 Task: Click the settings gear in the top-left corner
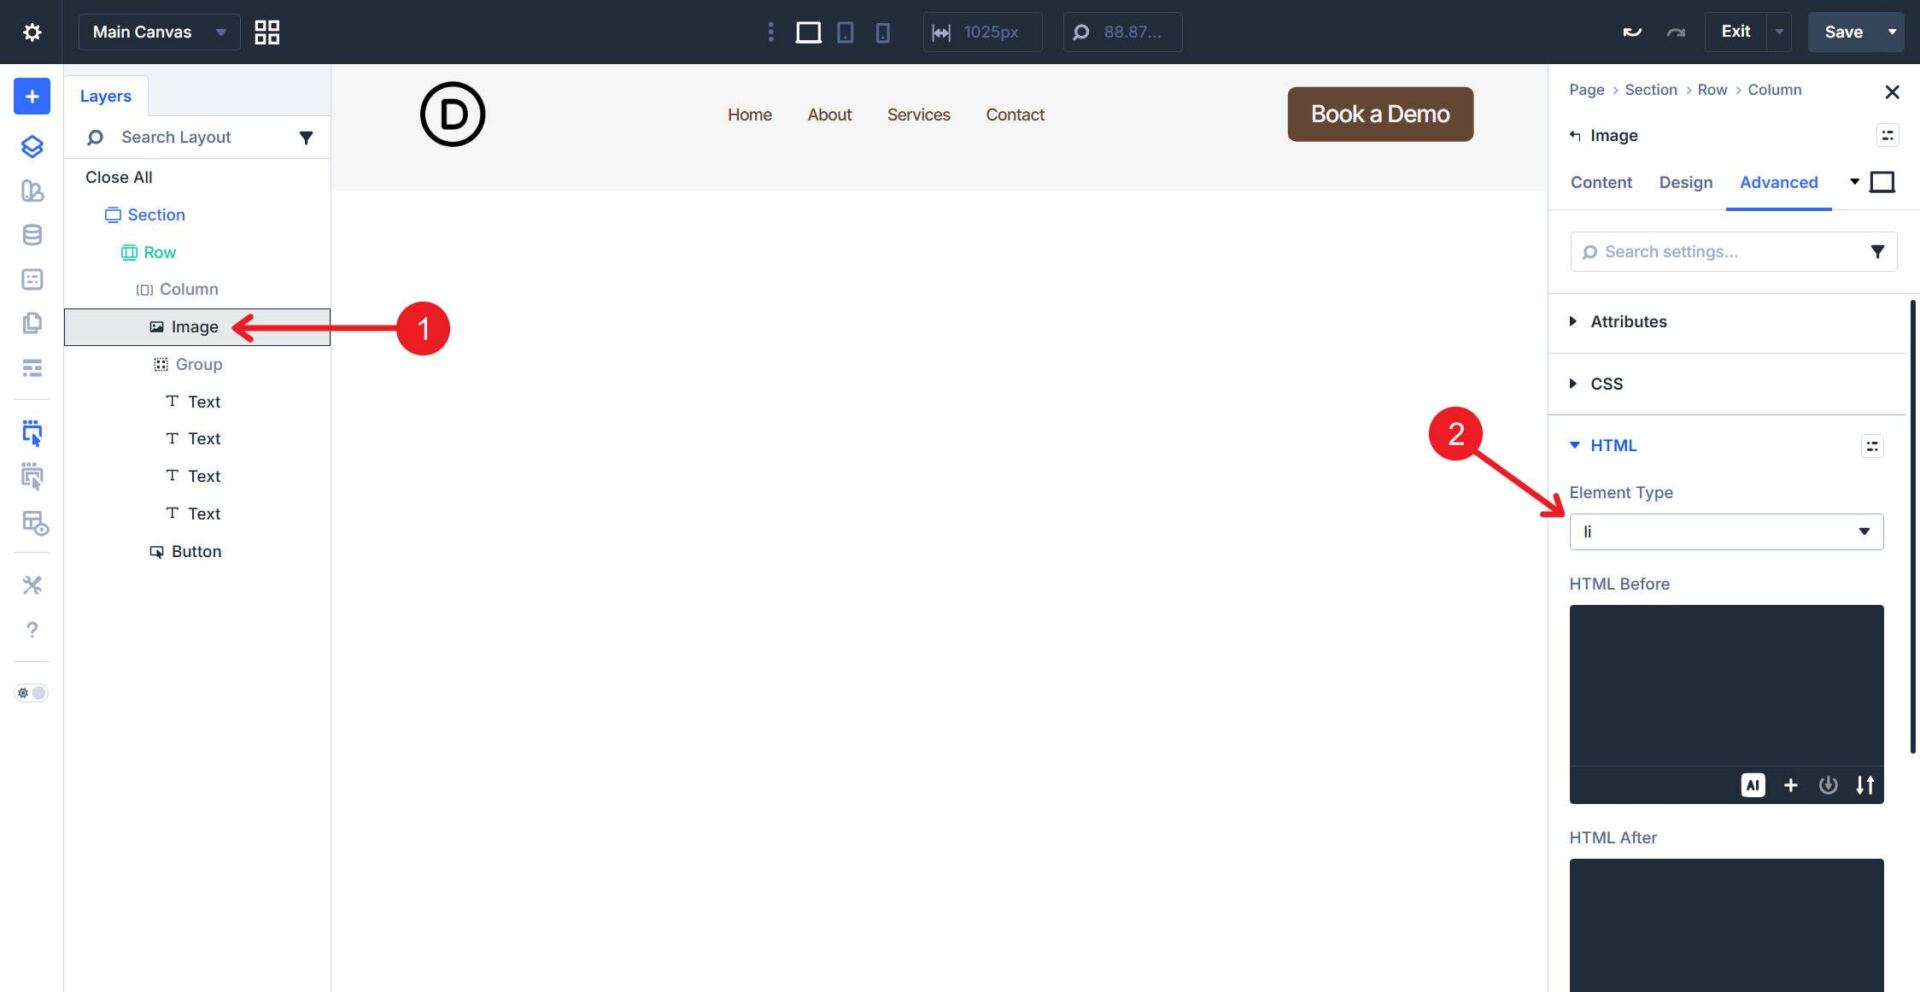point(32,31)
